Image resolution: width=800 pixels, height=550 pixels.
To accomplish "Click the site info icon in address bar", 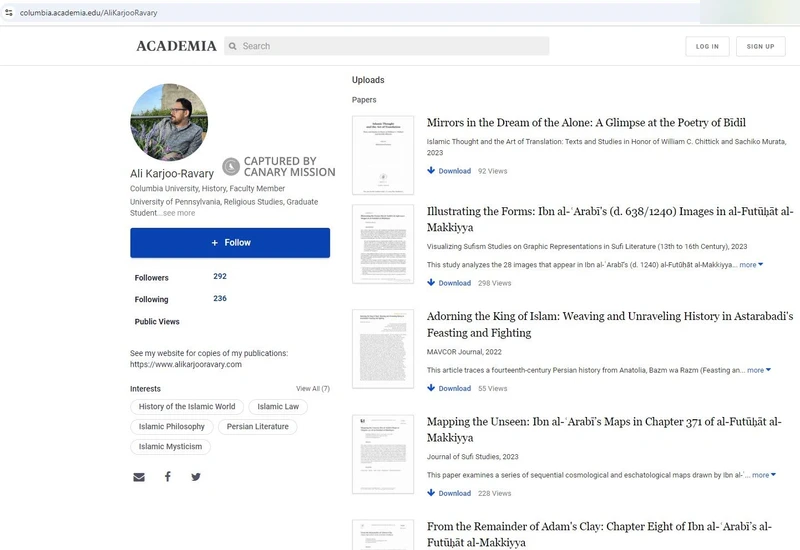I will [x=9, y=12].
